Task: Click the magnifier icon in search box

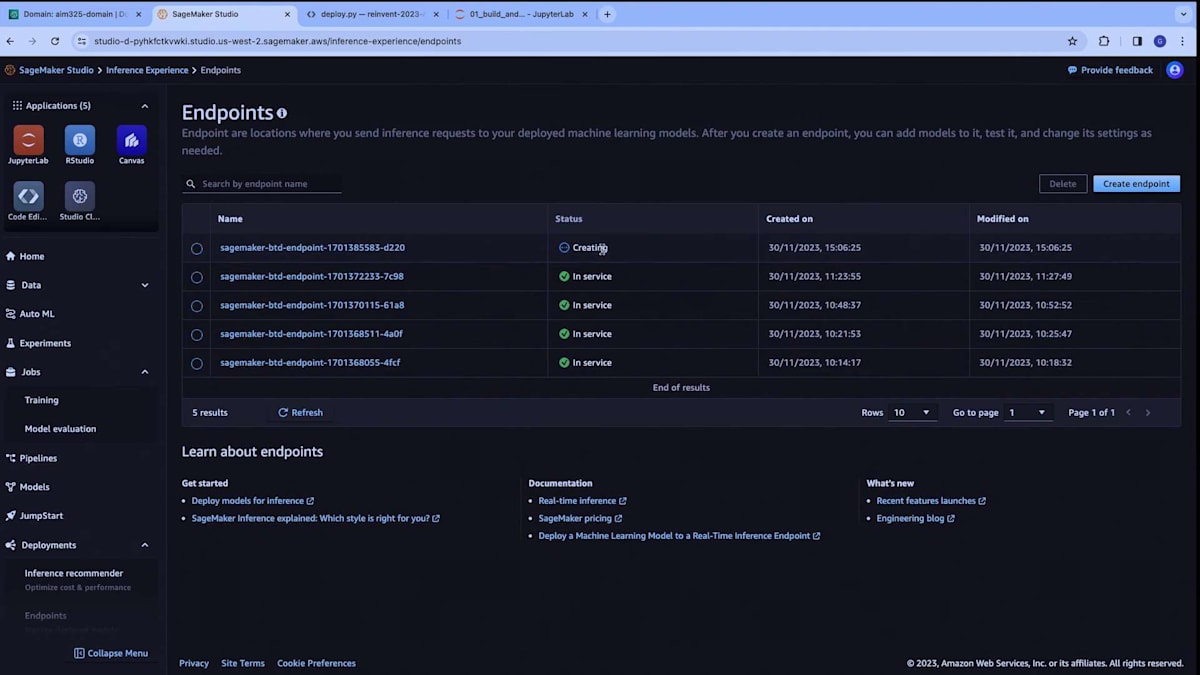Action: [x=191, y=184]
